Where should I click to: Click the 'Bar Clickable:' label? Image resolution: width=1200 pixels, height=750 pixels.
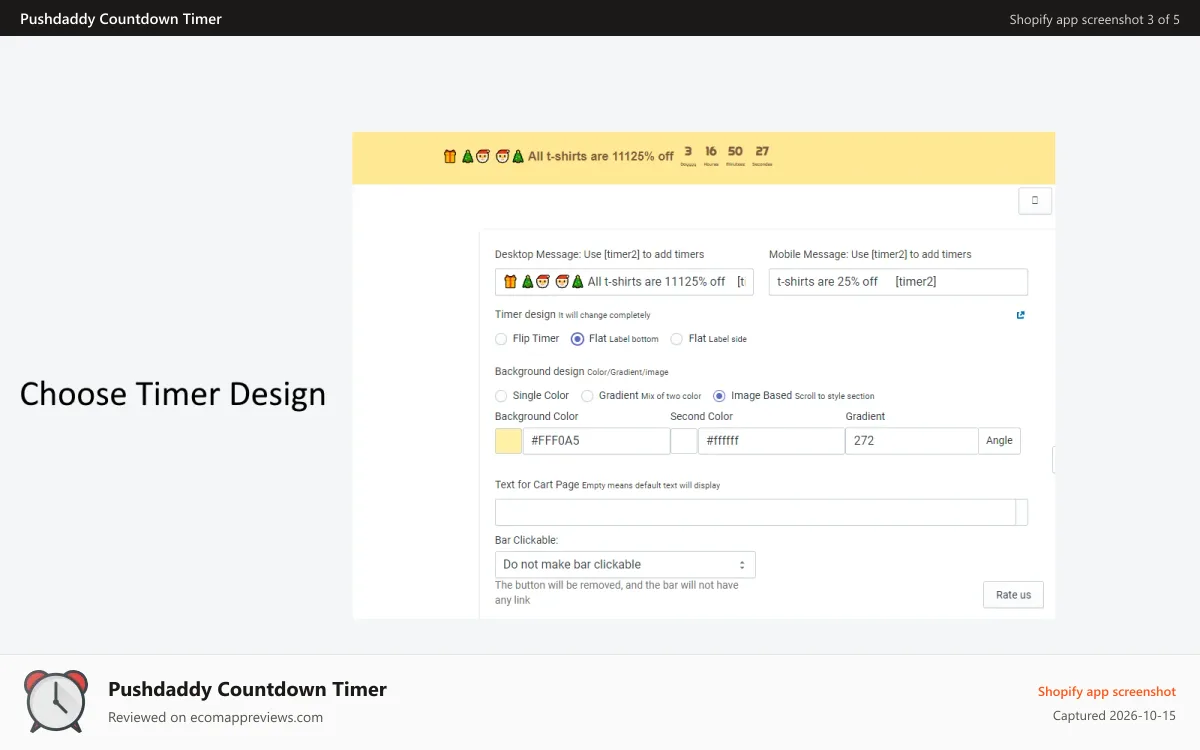click(527, 540)
